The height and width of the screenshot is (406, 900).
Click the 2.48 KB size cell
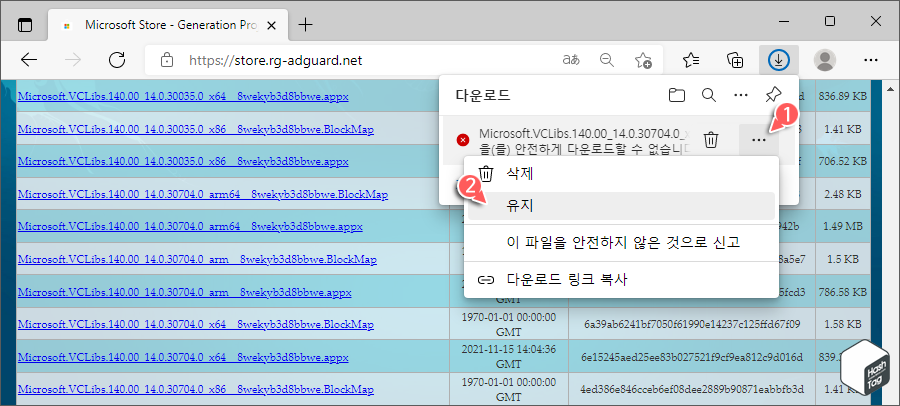[x=843, y=195]
